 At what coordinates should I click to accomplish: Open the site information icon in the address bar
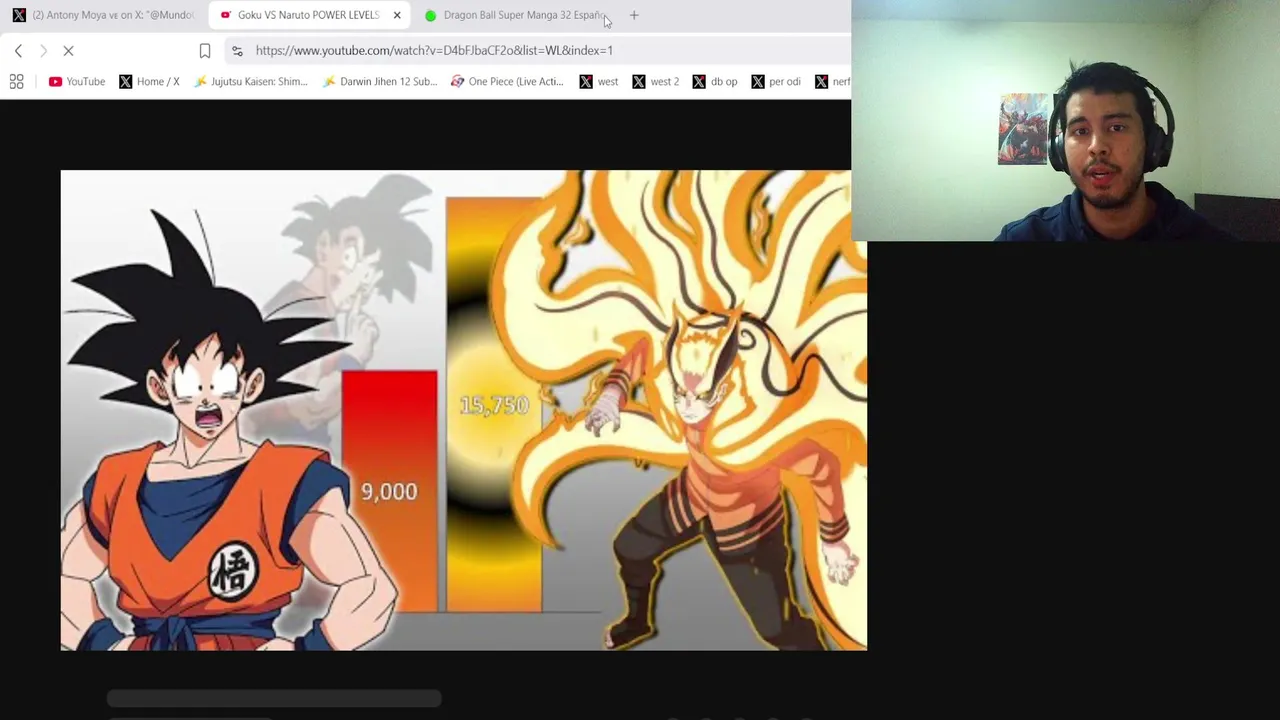pyautogui.click(x=237, y=50)
